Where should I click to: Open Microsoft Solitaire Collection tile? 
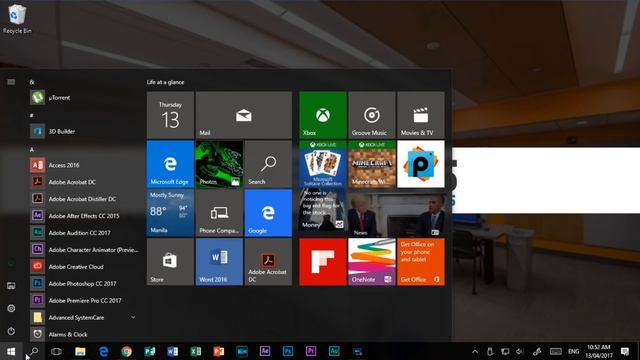coord(323,164)
